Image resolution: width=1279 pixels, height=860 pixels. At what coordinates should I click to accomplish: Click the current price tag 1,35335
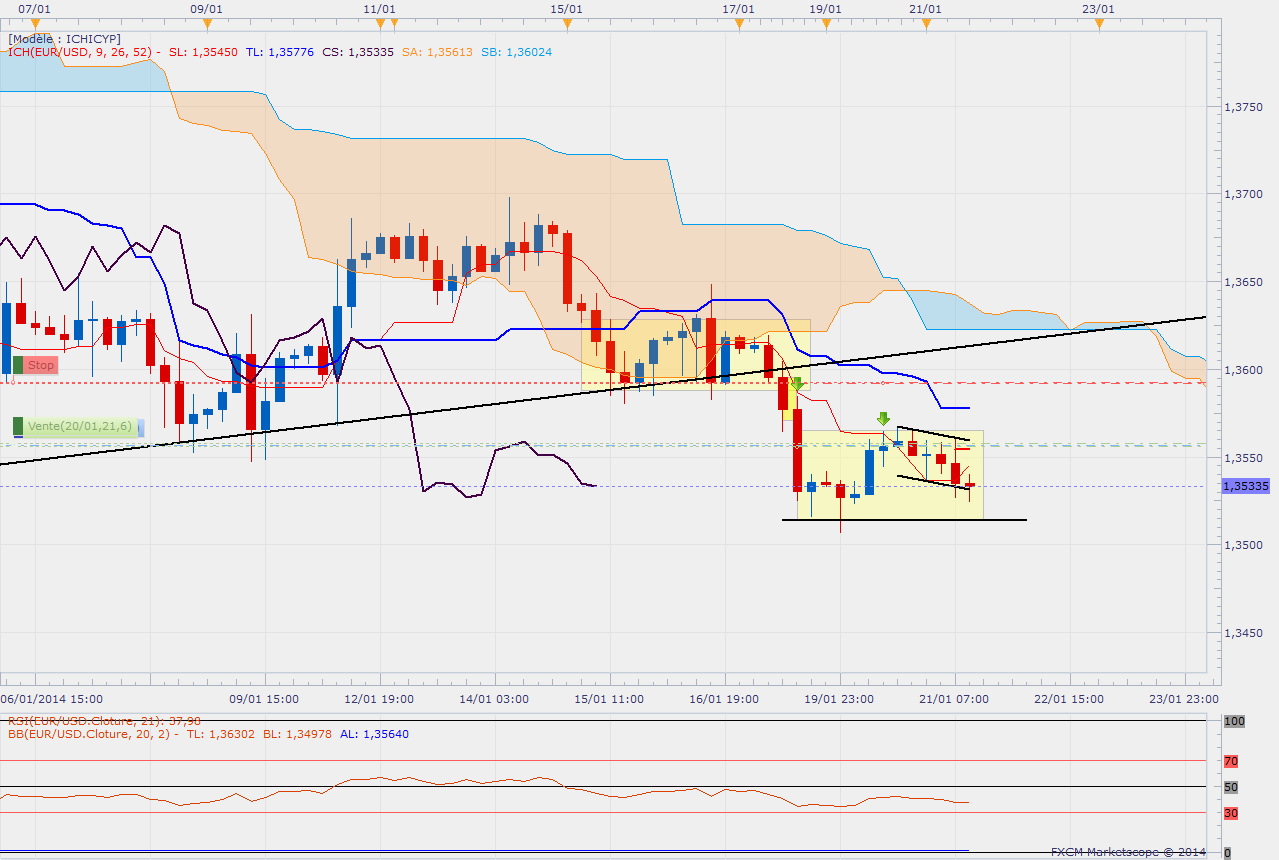[1245, 486]
